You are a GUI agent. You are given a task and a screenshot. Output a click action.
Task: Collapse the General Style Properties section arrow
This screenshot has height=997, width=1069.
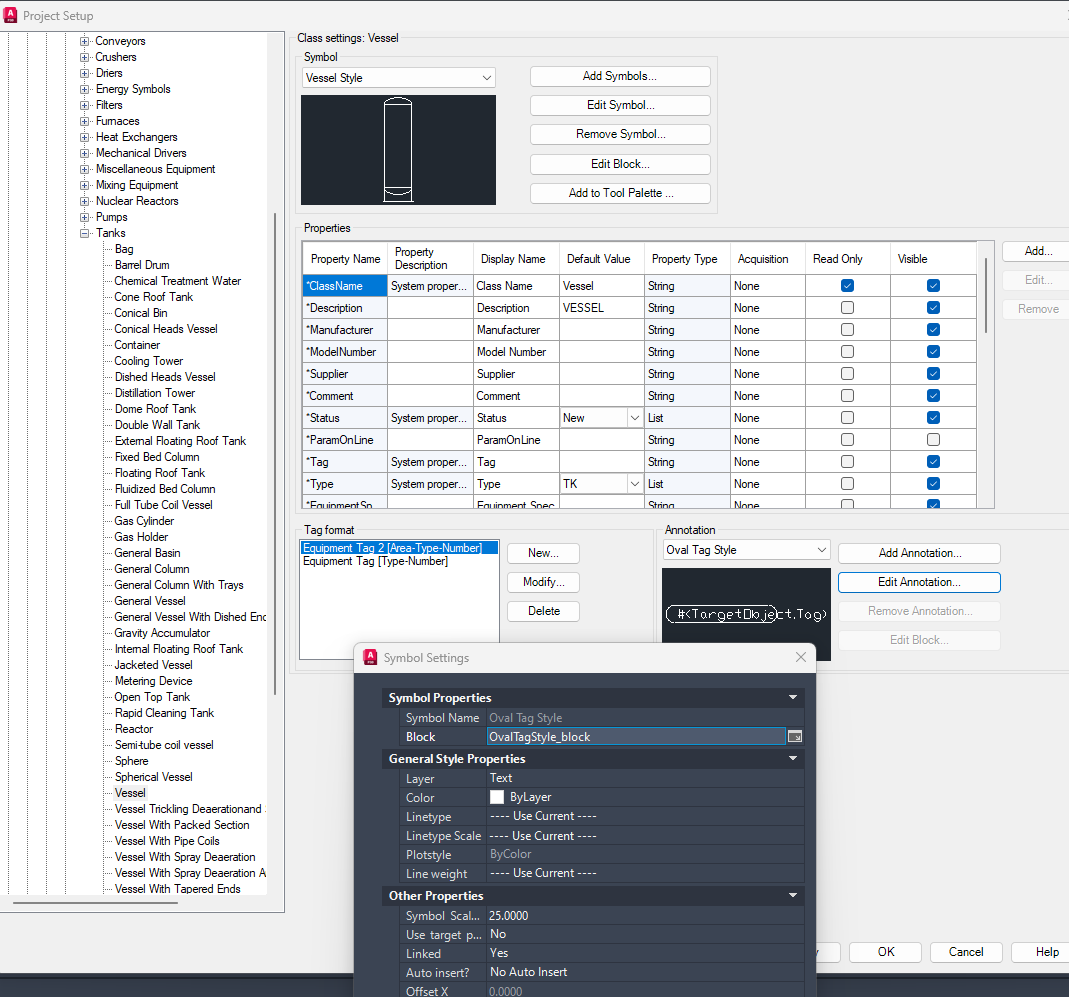click(793, 758)
